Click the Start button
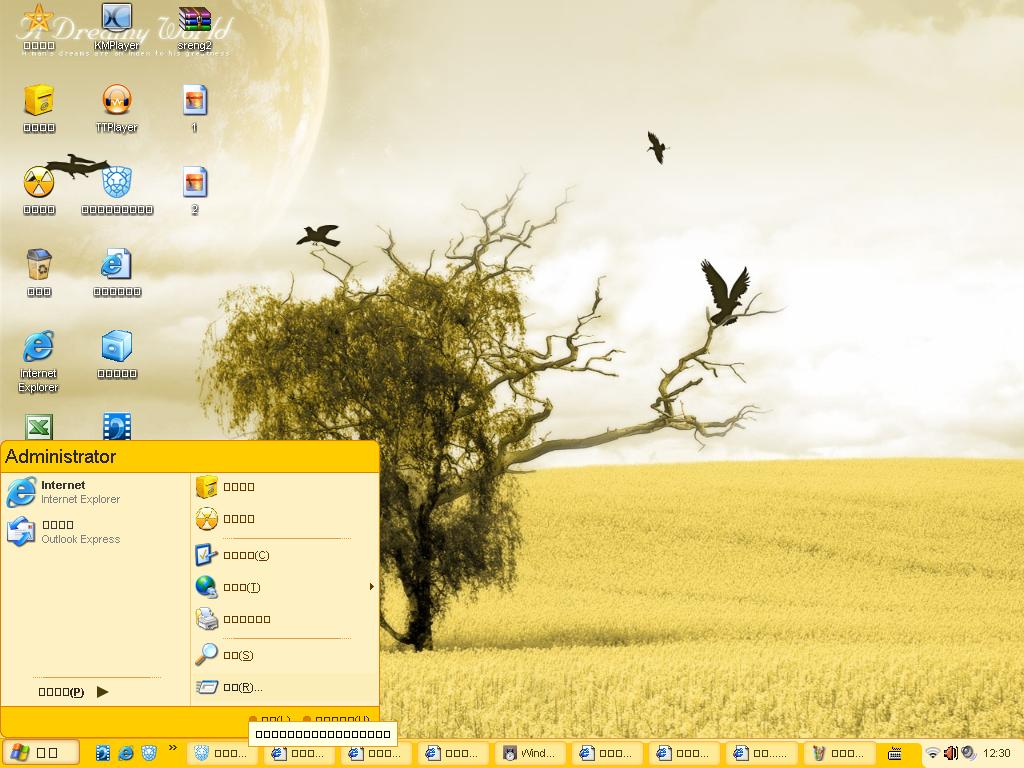 (x=33, y=753)
